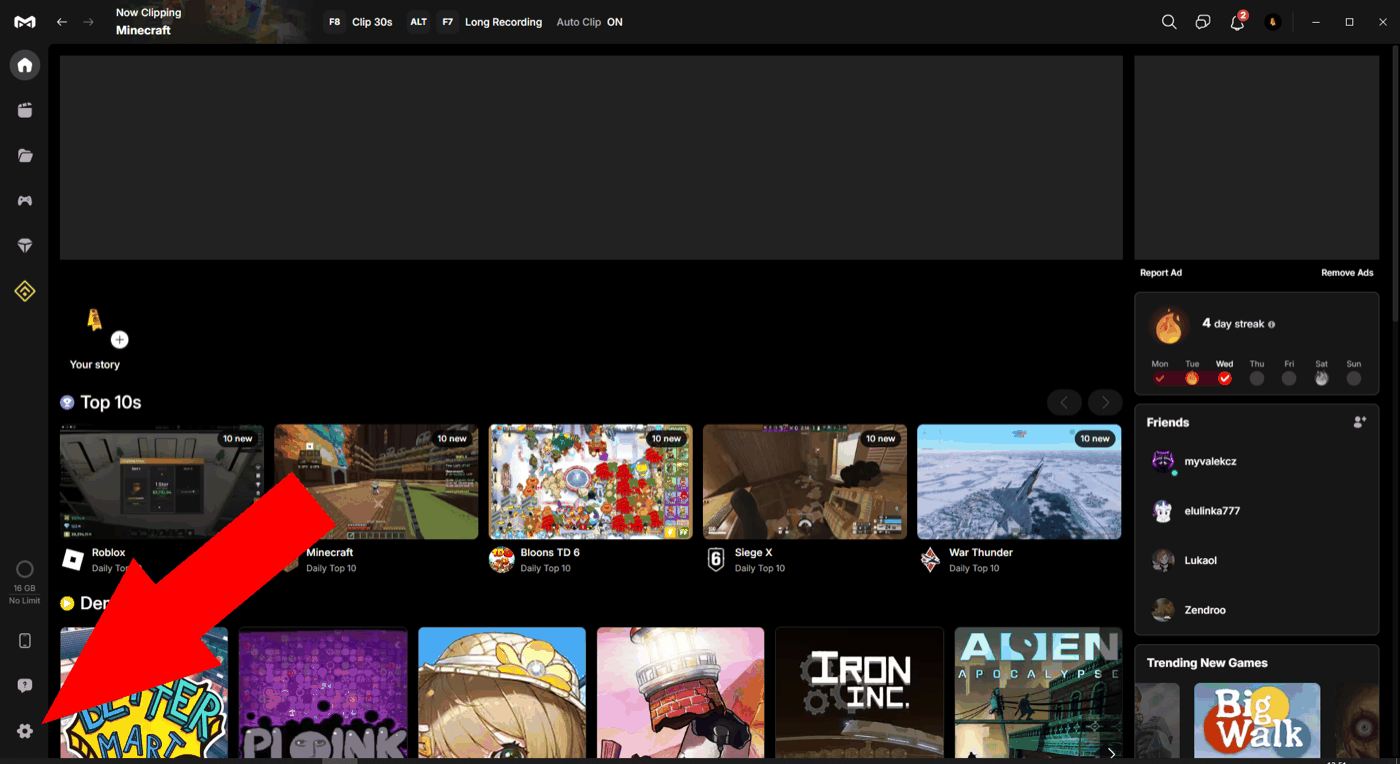Image resolution: width=1400 pixels, height=764 pixels.
Task: Open the War Thunder Top 10 thumbnail
Action: 1019,482
